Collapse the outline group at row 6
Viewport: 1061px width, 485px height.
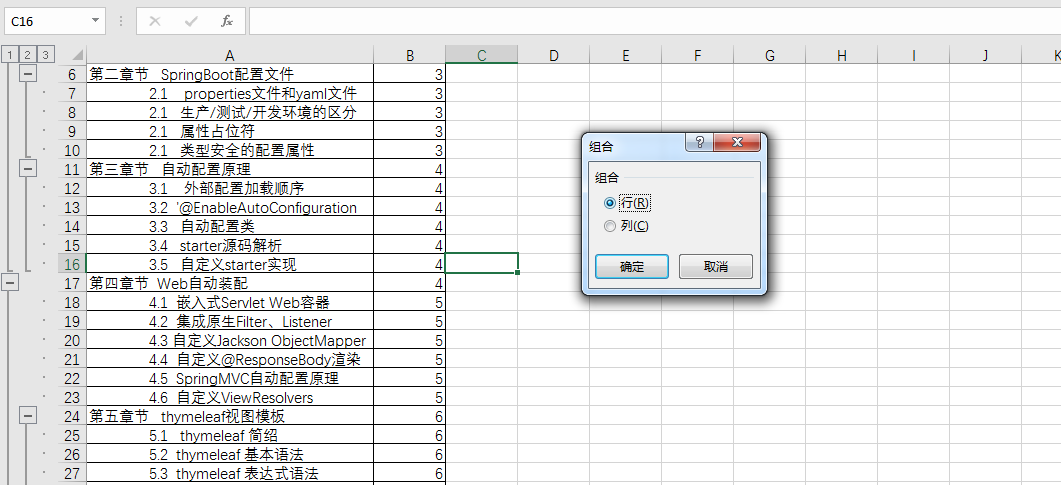coord(28,73)
